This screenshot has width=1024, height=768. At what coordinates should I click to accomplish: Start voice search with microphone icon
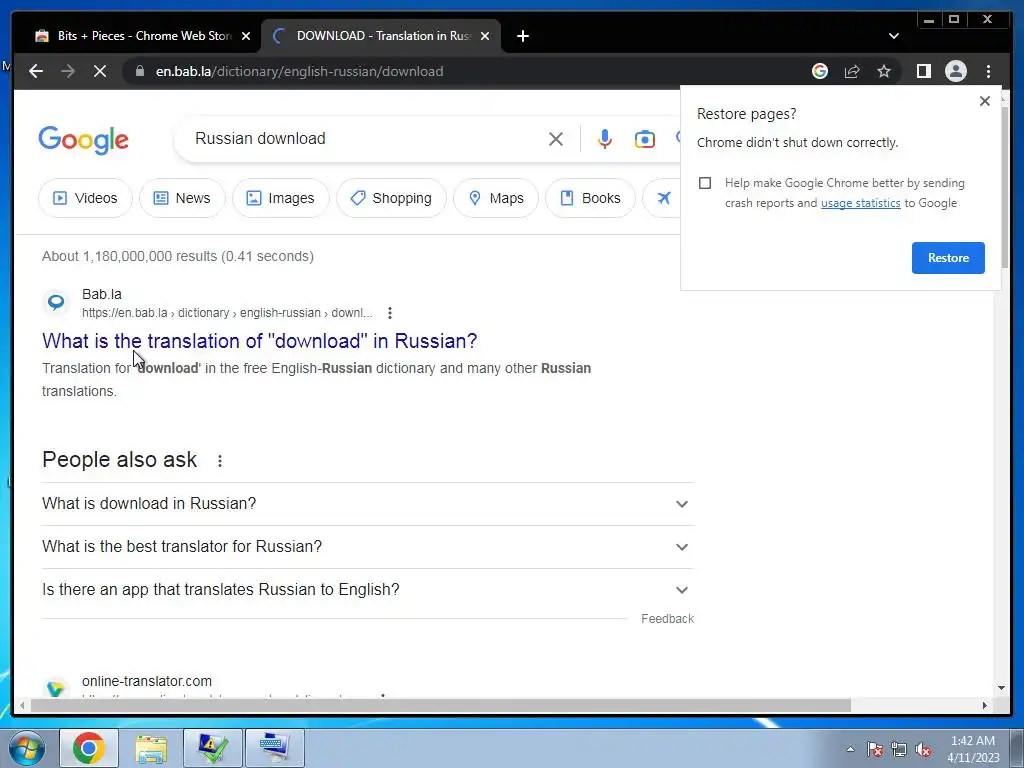[x=605, y=138]
